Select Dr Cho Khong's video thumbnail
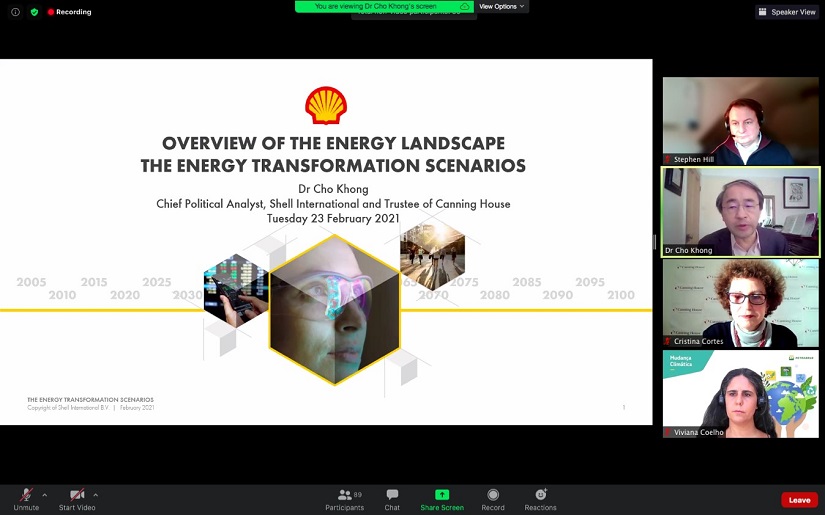 (741, 212)
